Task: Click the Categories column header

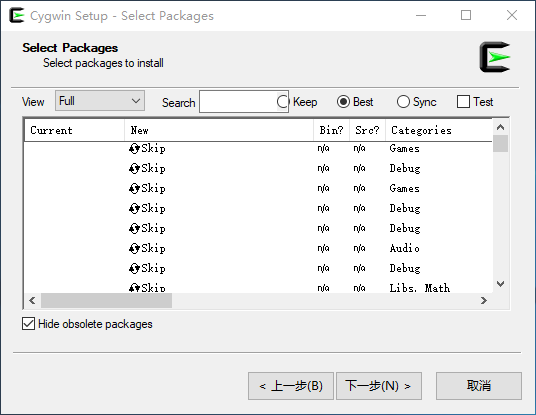Action: pos(439,130)
